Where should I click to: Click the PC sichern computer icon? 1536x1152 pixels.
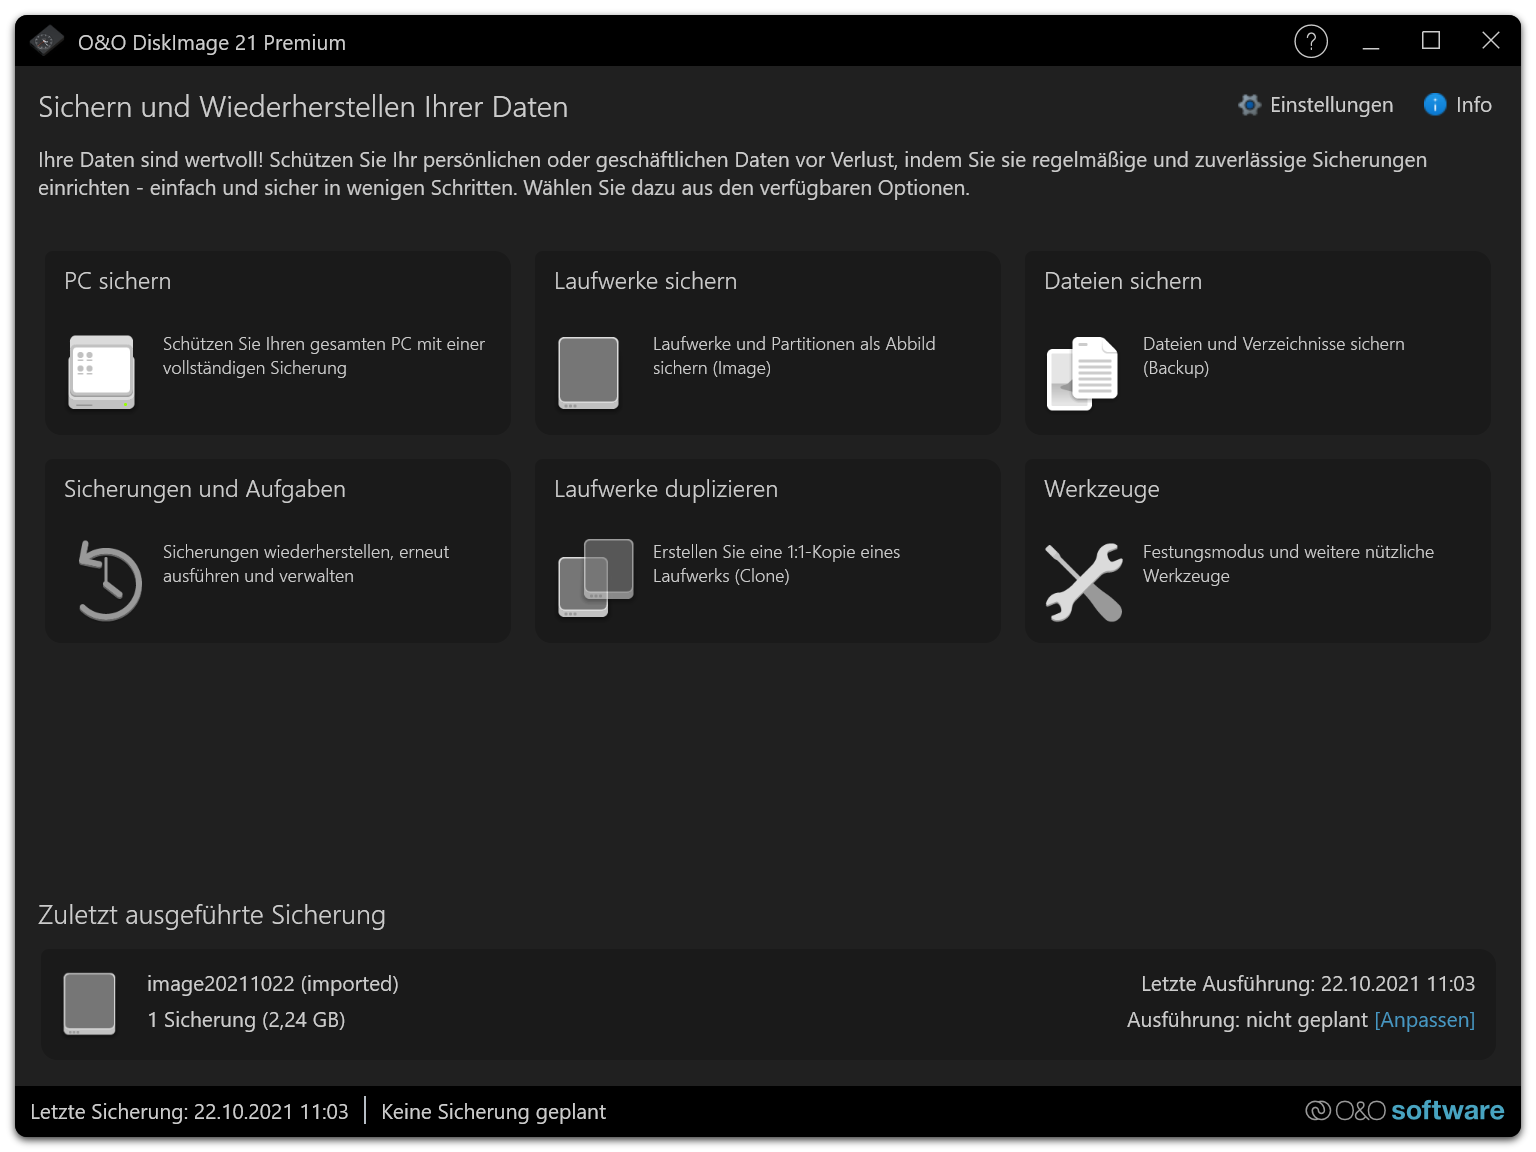coord(101,372)
